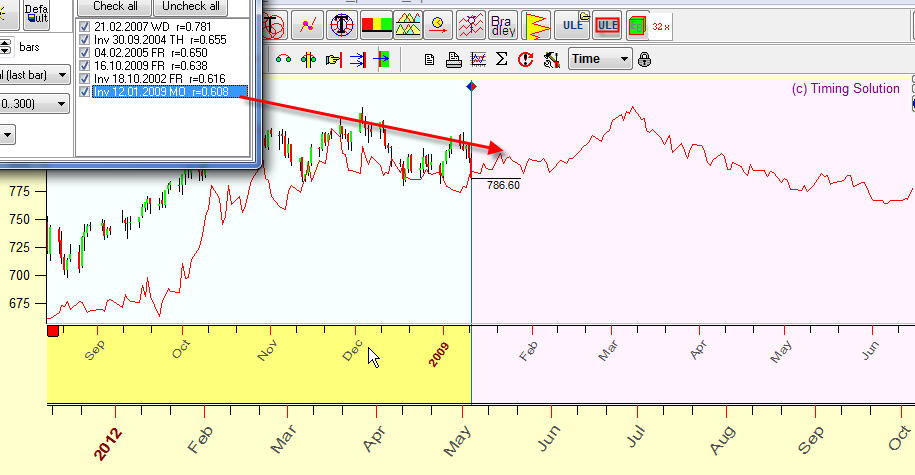The image size is (915, 475).
Task: Open the Bradley toolbar button
Action: click(503, 26)
